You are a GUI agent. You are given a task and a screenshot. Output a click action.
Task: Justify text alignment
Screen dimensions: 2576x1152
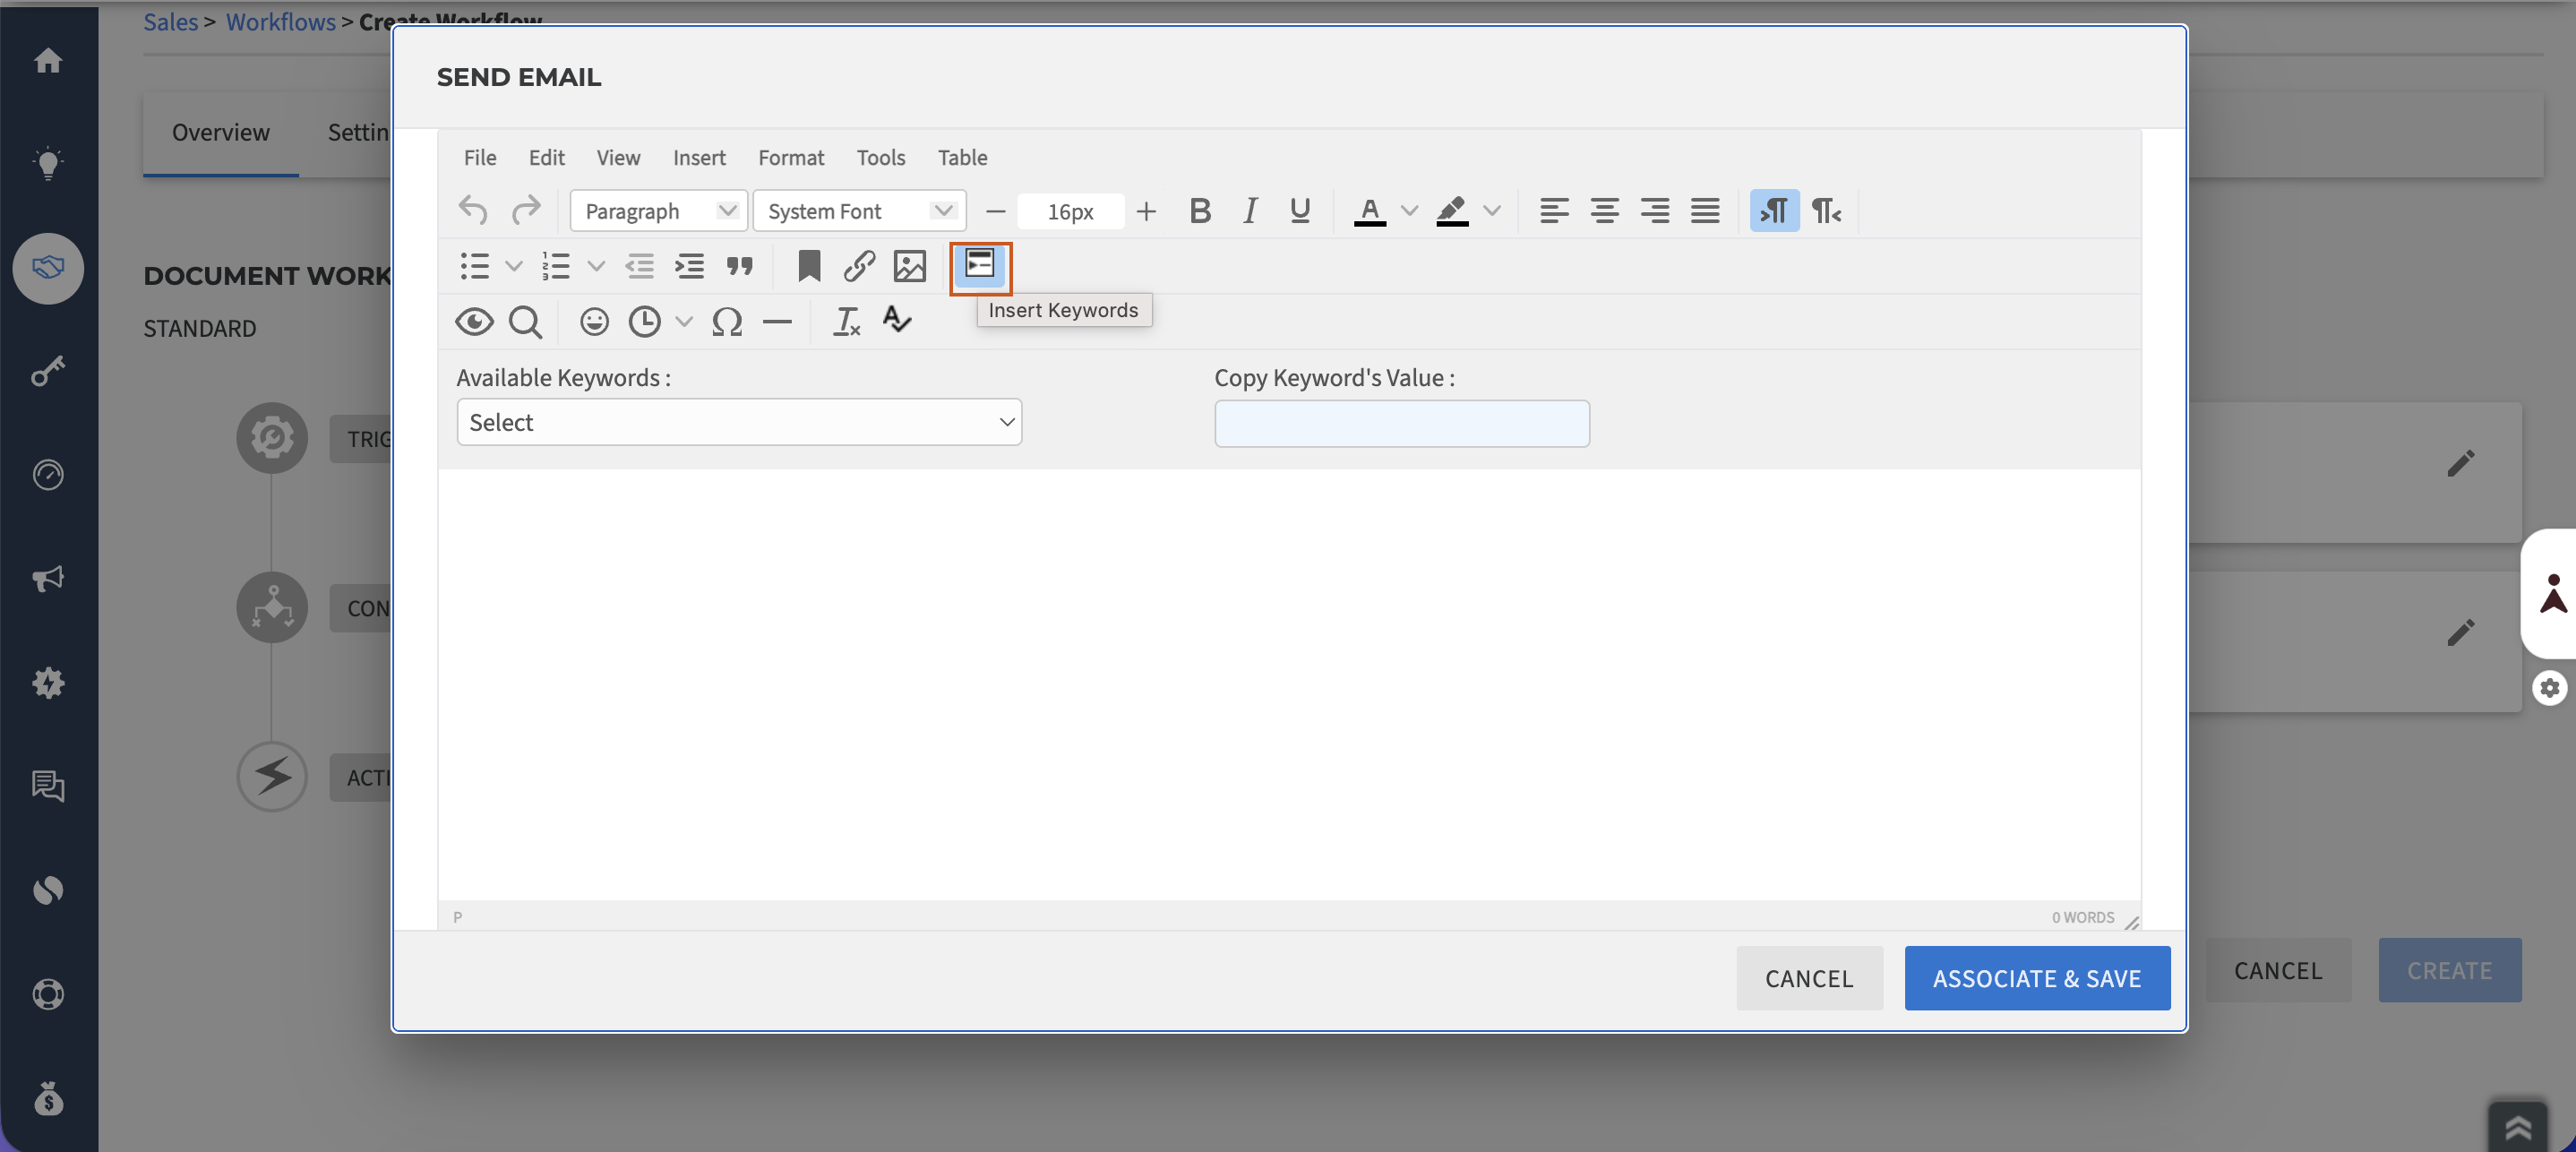click(1705, 211)
